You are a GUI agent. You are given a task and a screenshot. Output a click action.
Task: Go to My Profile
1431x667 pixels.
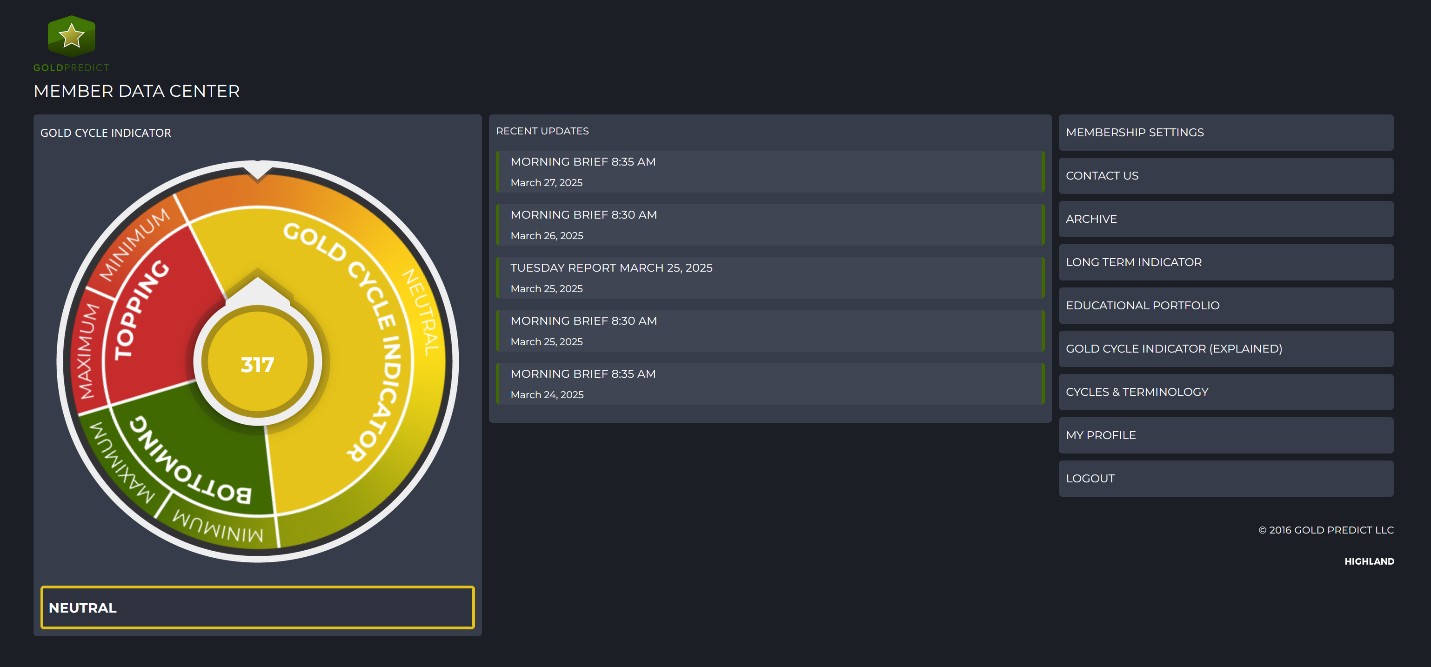[1225, 435]
